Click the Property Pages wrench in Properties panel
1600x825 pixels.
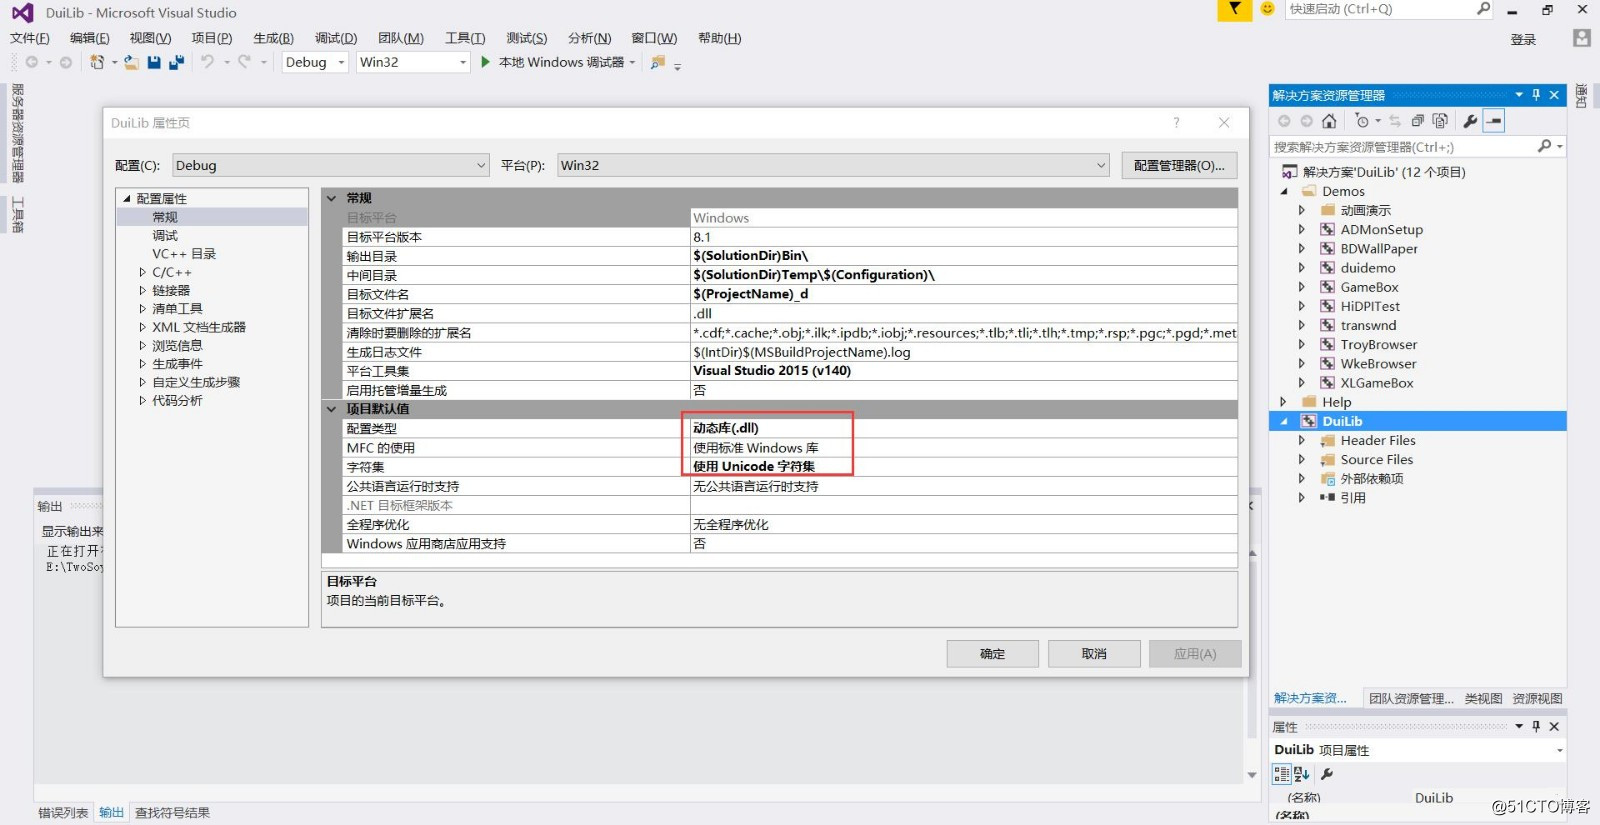click(x=1327, y=774)
